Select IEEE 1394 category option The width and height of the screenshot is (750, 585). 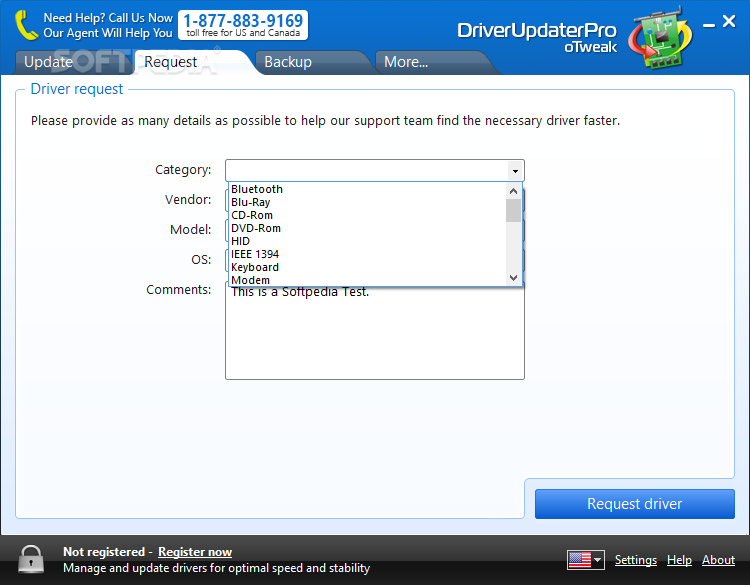[368, 254]
